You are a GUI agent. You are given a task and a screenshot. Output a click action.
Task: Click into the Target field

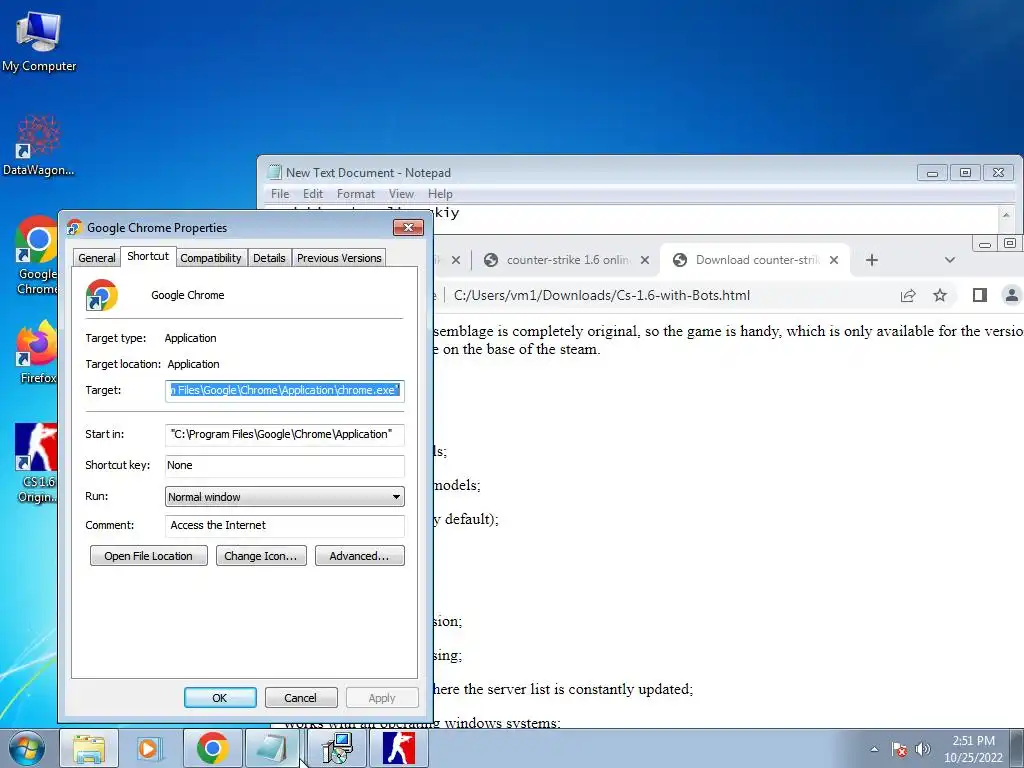pyautogui.click(x=285, y=391)
